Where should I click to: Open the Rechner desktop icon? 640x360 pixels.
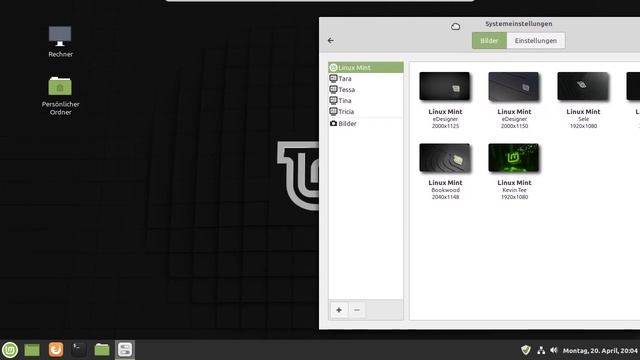pyautogui.click(x=60, y=41)
